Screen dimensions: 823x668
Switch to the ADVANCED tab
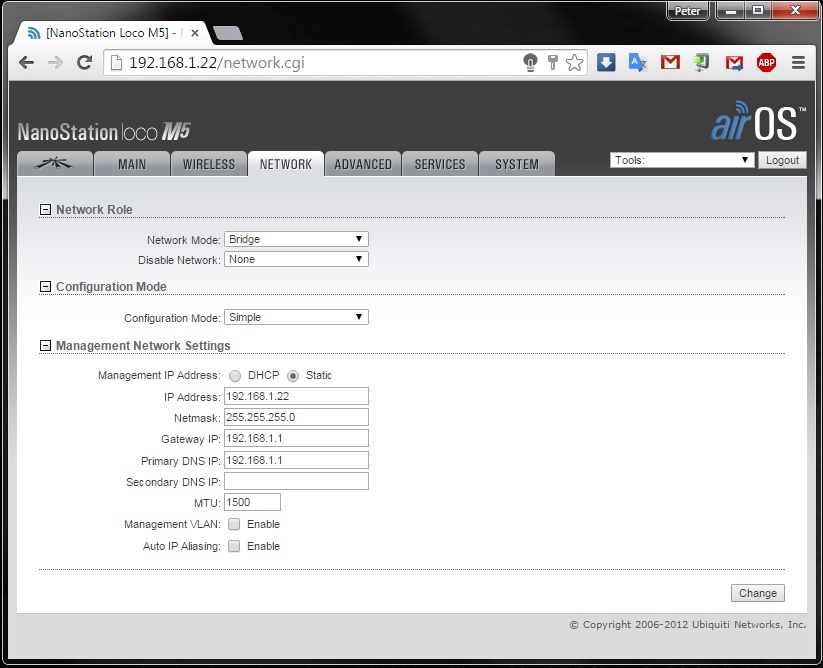pos(363,164)
